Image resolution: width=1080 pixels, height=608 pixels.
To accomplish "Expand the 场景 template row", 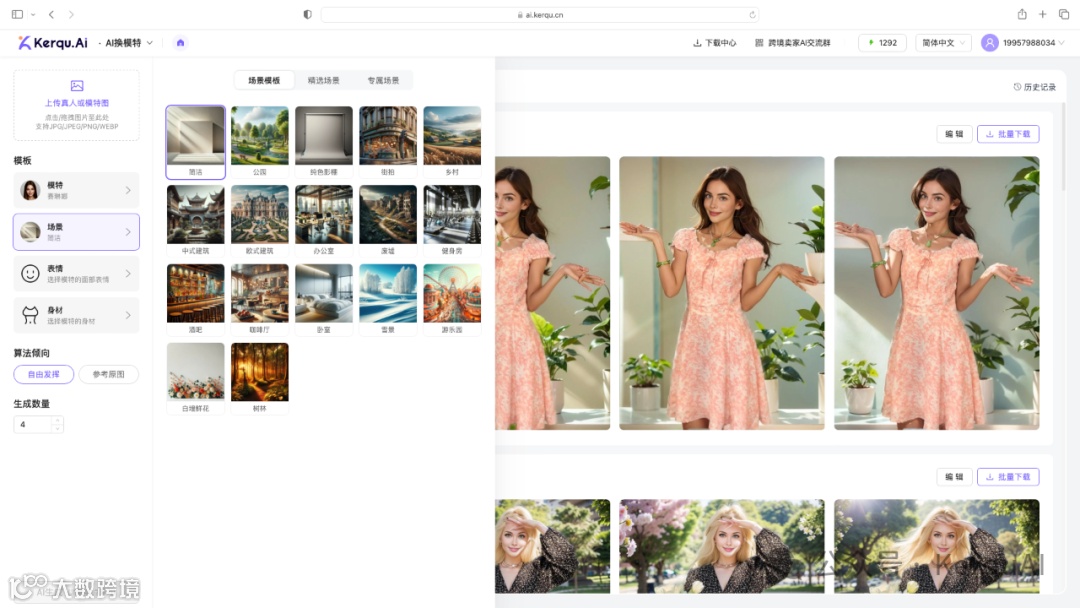I will point(76,232).
